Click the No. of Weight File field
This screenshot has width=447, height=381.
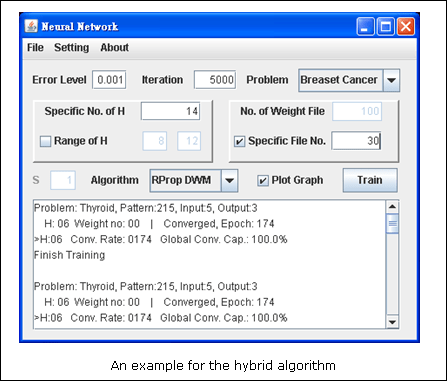tap(357, 111)
